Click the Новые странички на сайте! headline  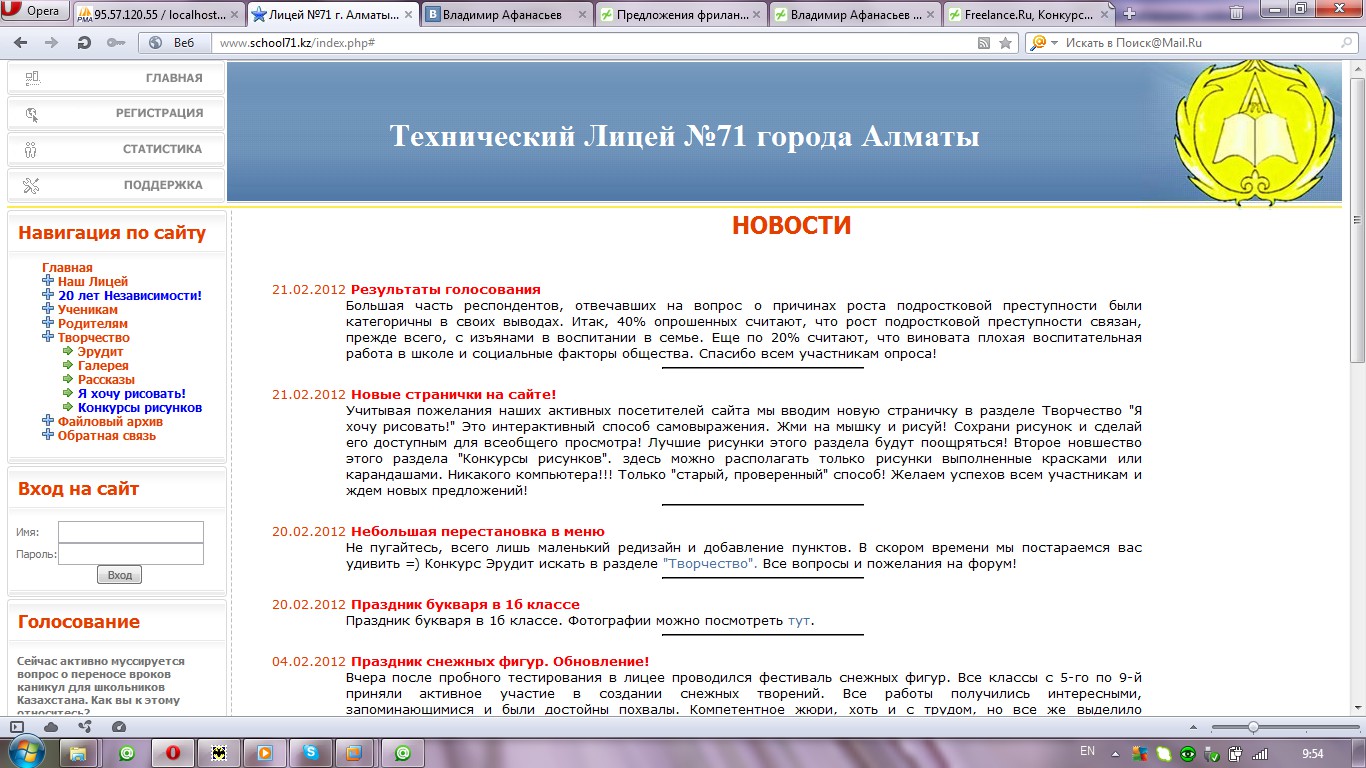[x=453, y=395]
